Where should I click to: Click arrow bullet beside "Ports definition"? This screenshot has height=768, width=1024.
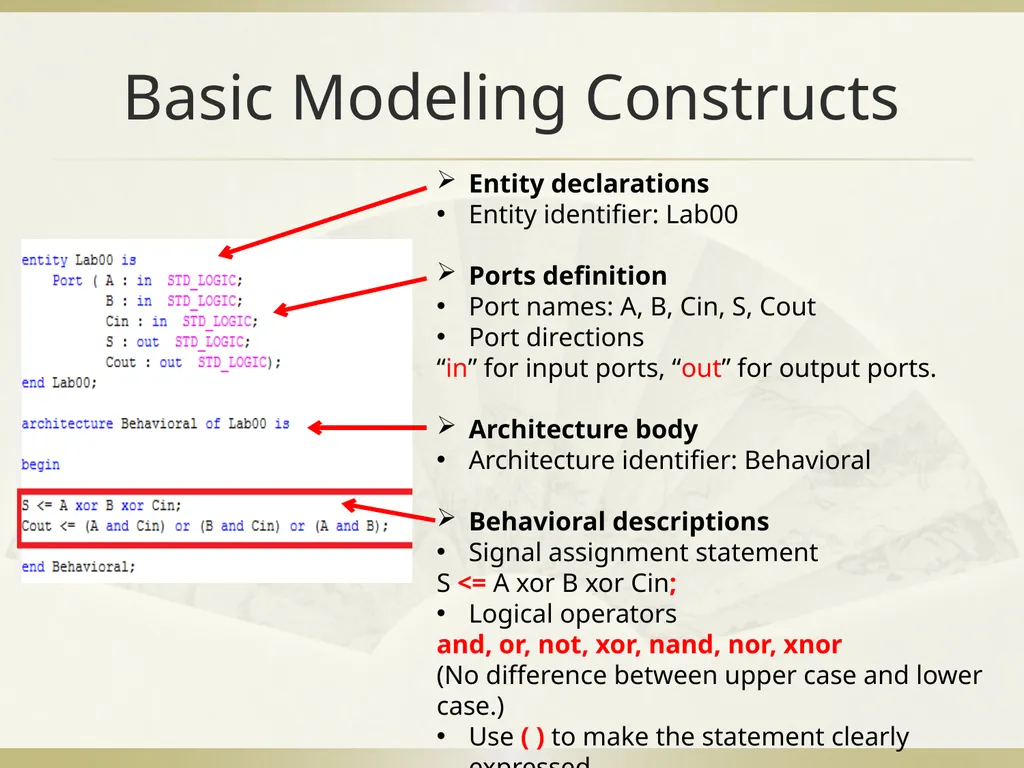[446, 272]
